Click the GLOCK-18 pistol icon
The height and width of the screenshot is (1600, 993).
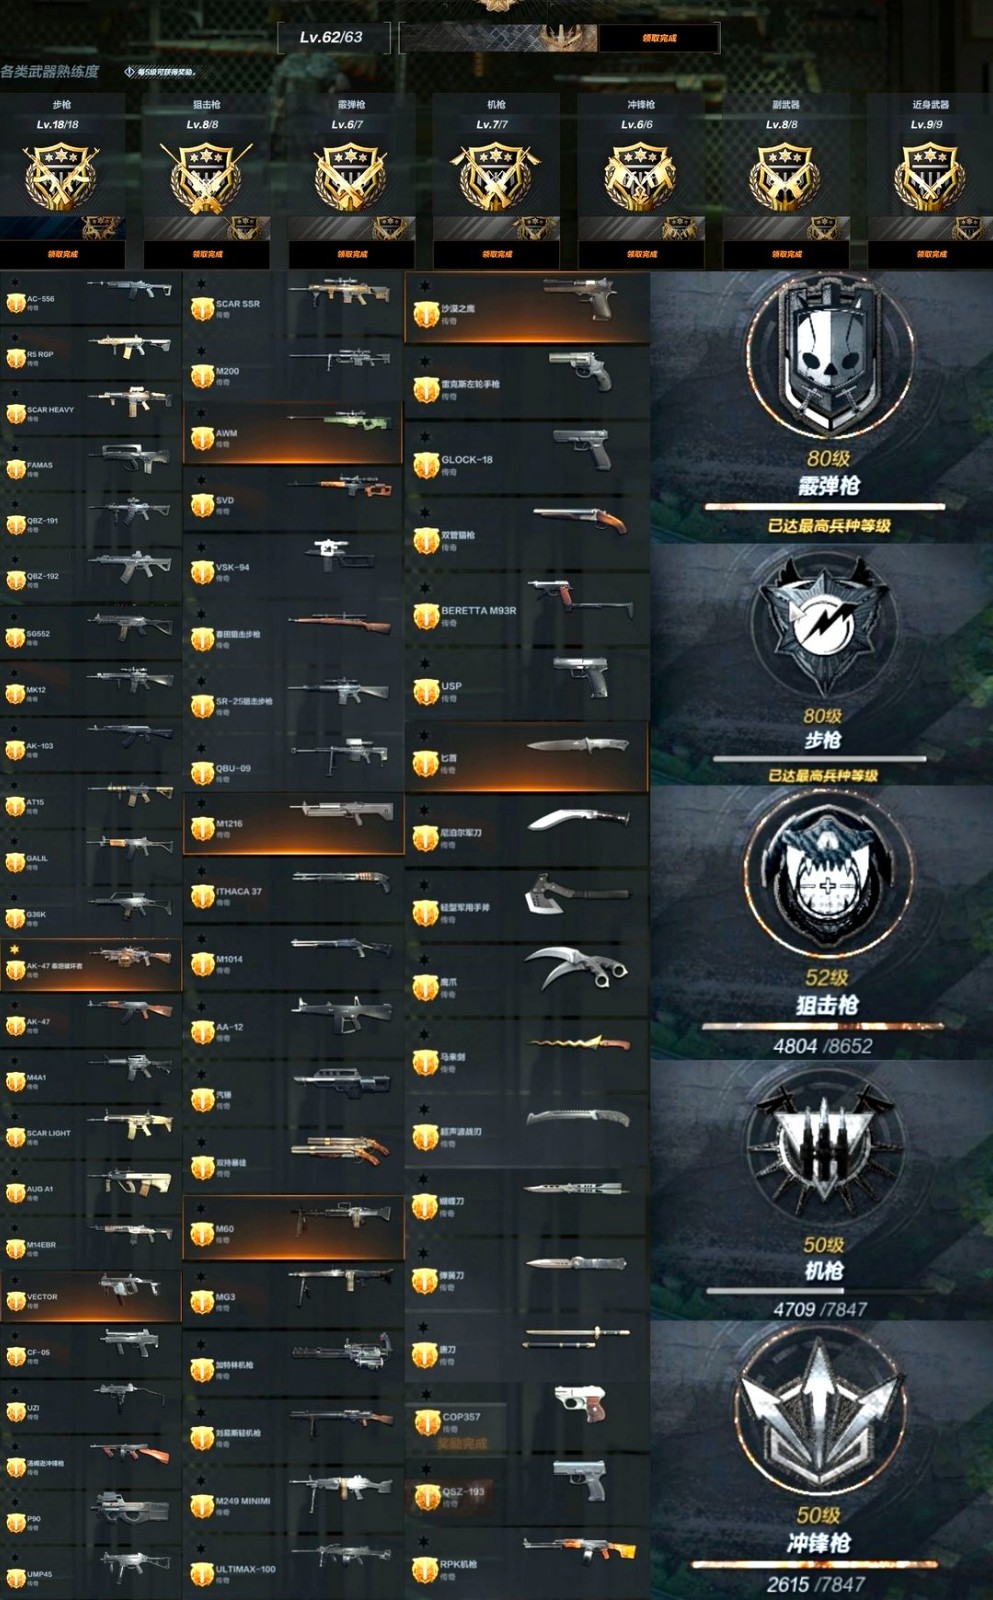(x=582, y=448)
